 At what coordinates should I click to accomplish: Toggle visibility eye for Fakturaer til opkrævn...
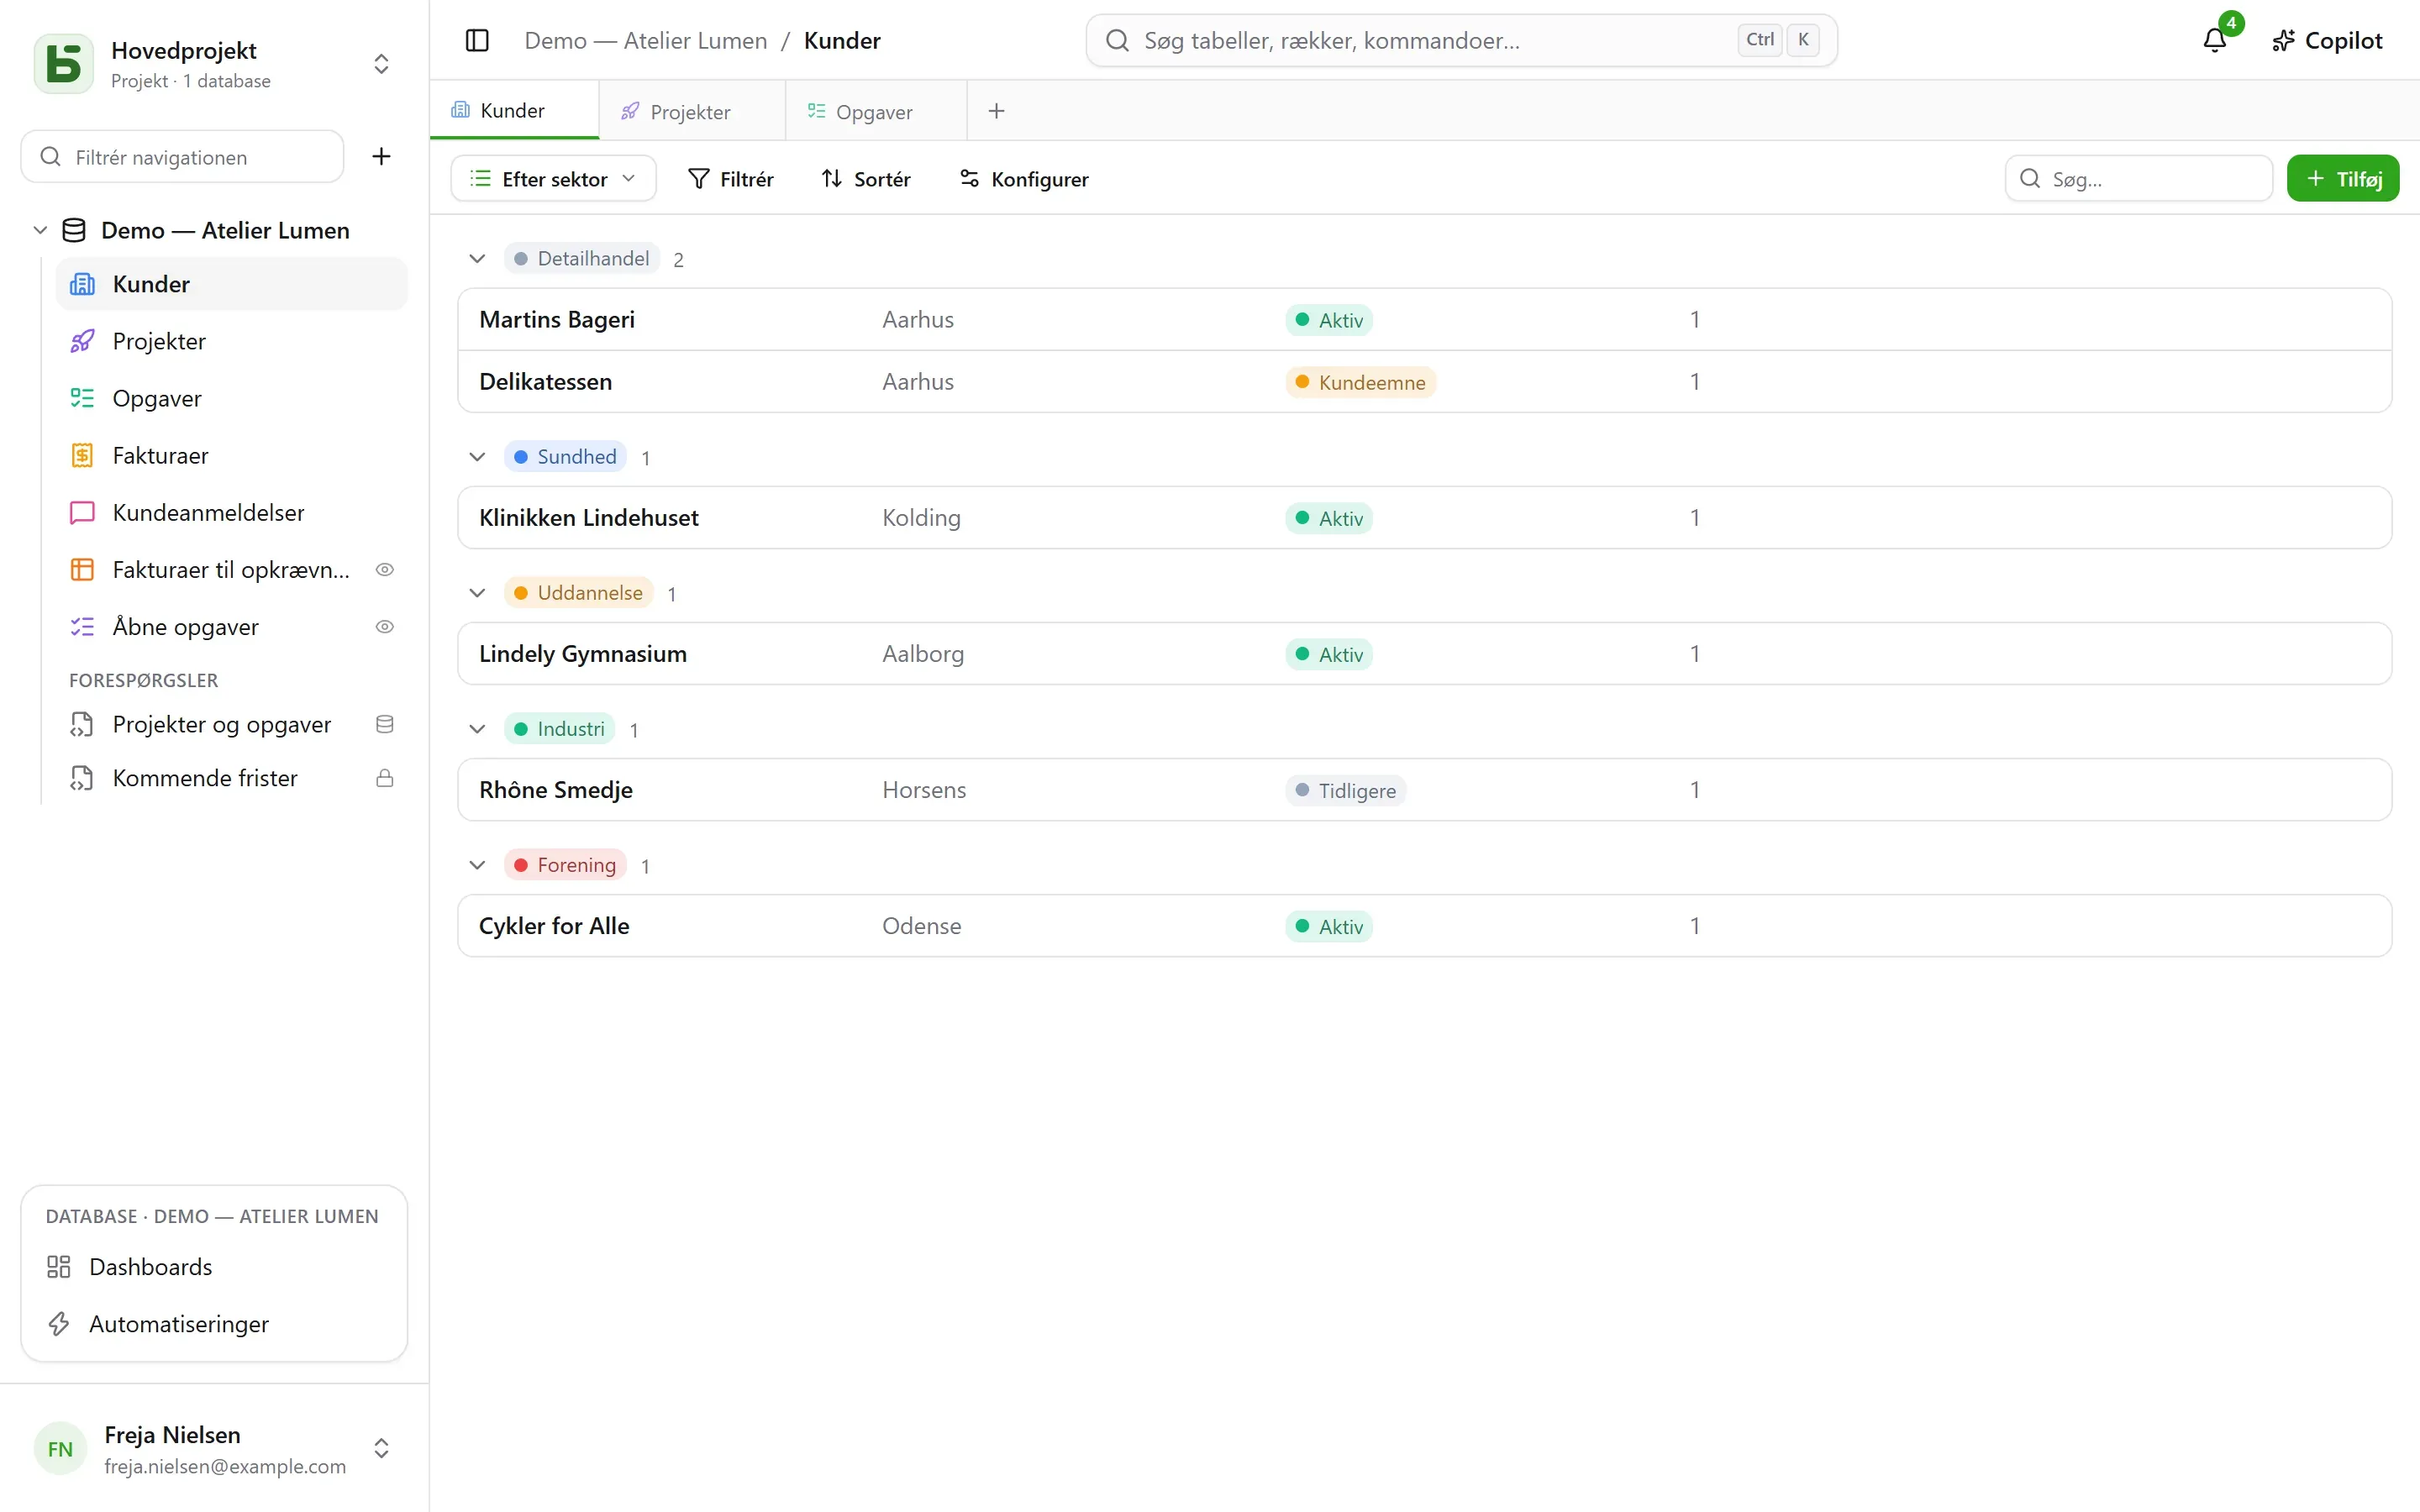pos(384,569)
